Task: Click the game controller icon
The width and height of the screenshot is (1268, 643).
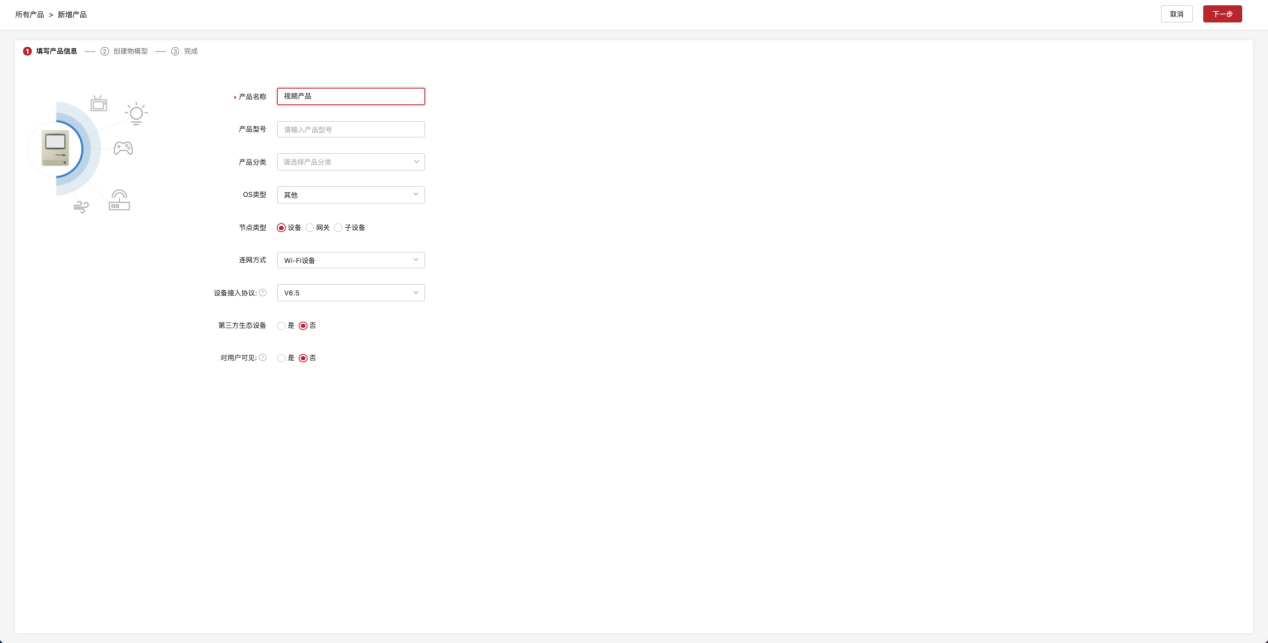Action: point(123,148)
